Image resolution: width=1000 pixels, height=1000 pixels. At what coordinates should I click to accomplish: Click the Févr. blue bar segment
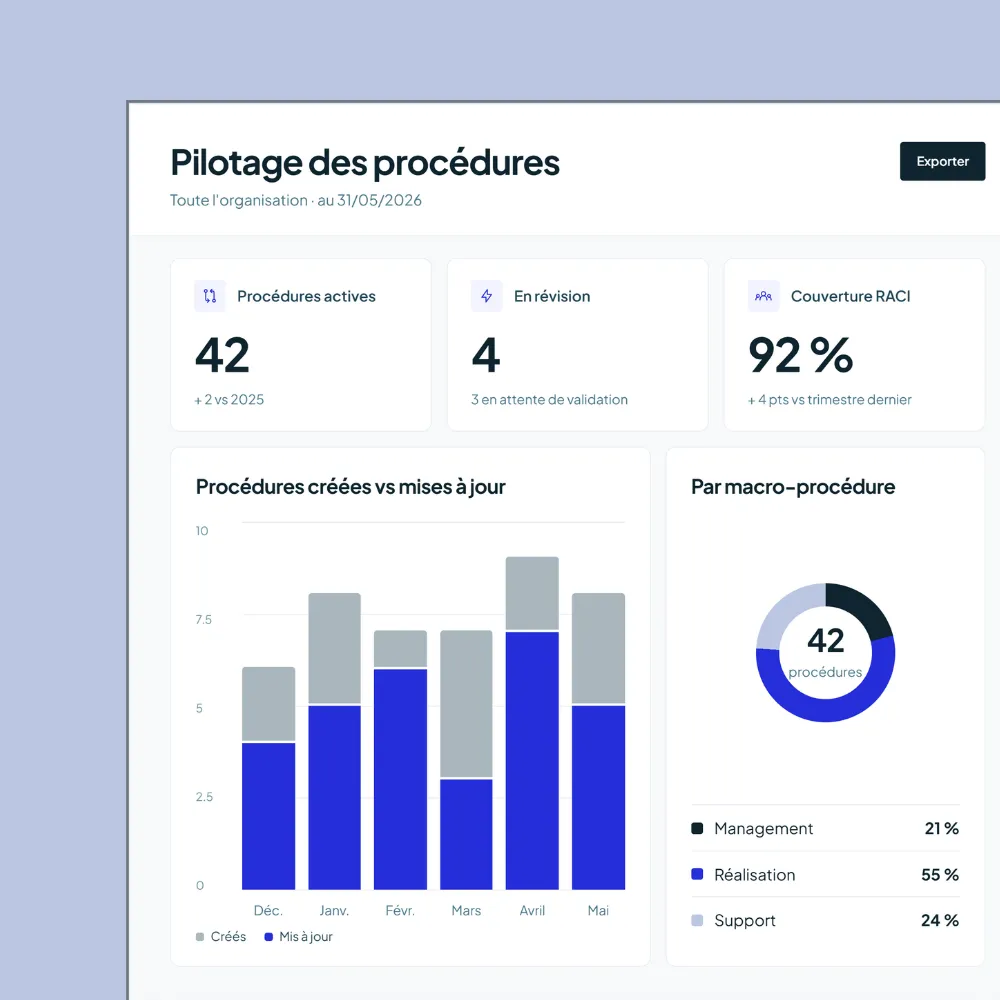click(x=400, y=779)
